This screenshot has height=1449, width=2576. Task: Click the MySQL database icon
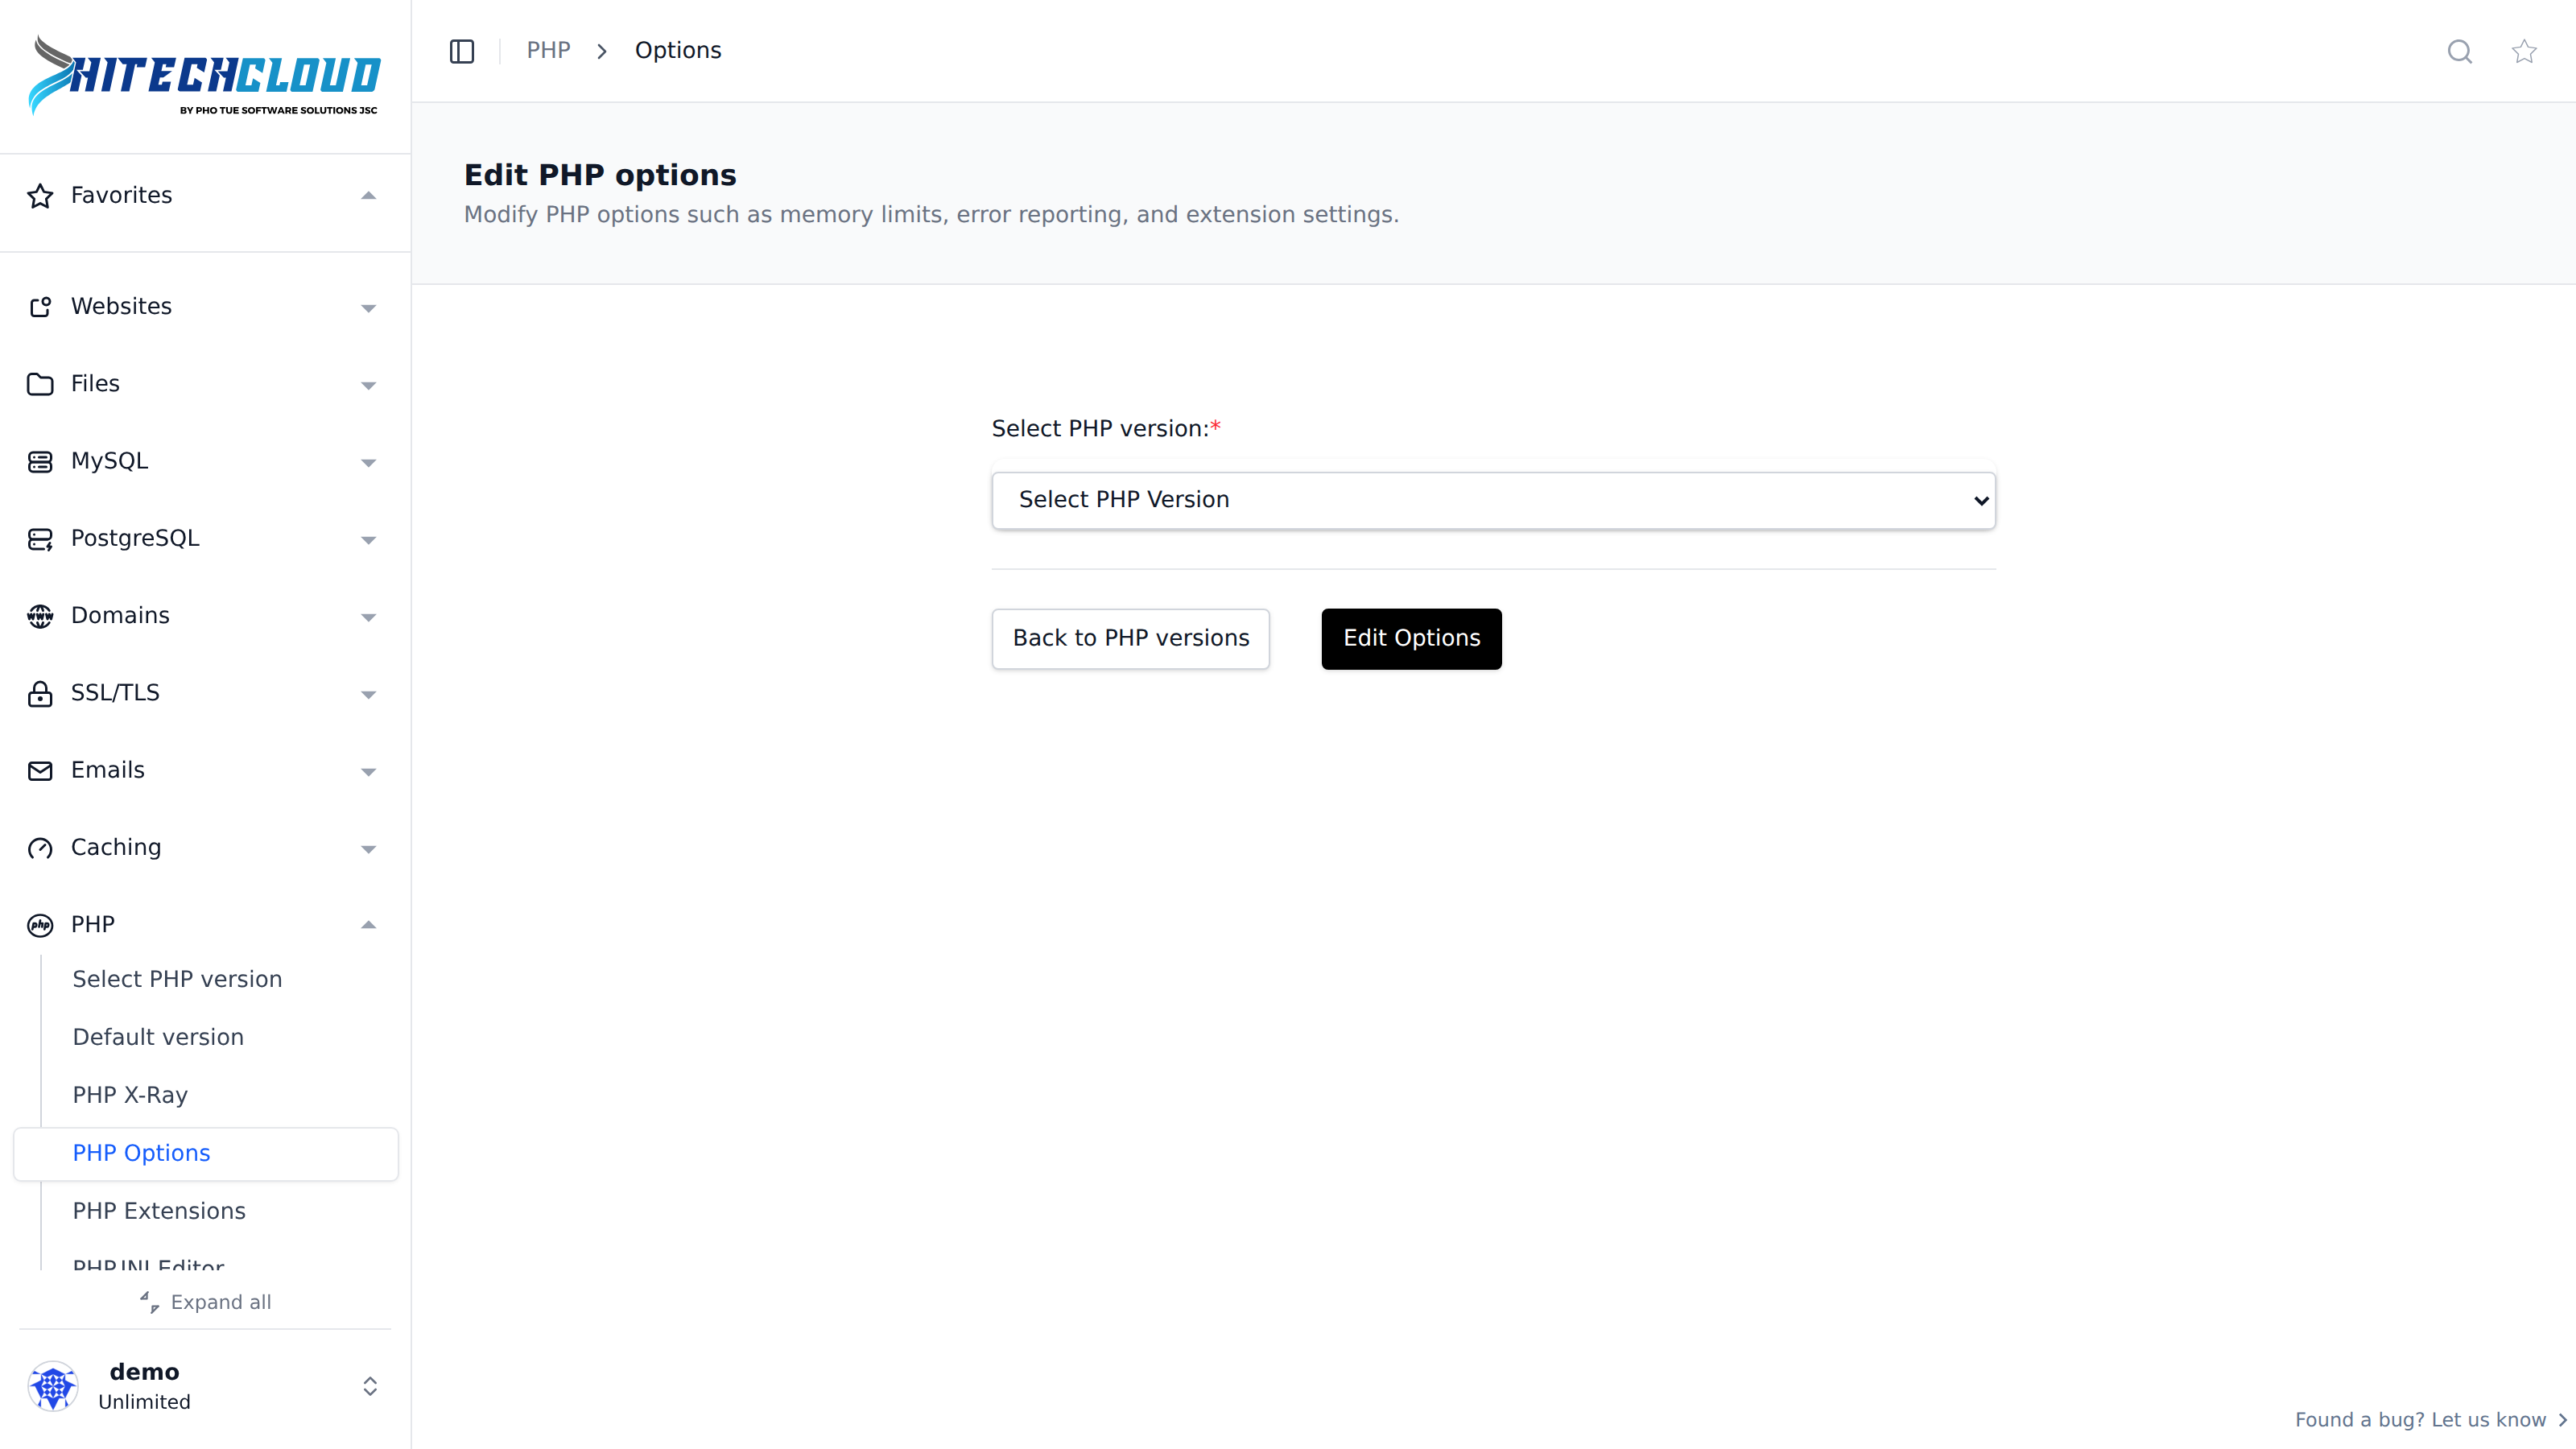click(x=40, y=461)
